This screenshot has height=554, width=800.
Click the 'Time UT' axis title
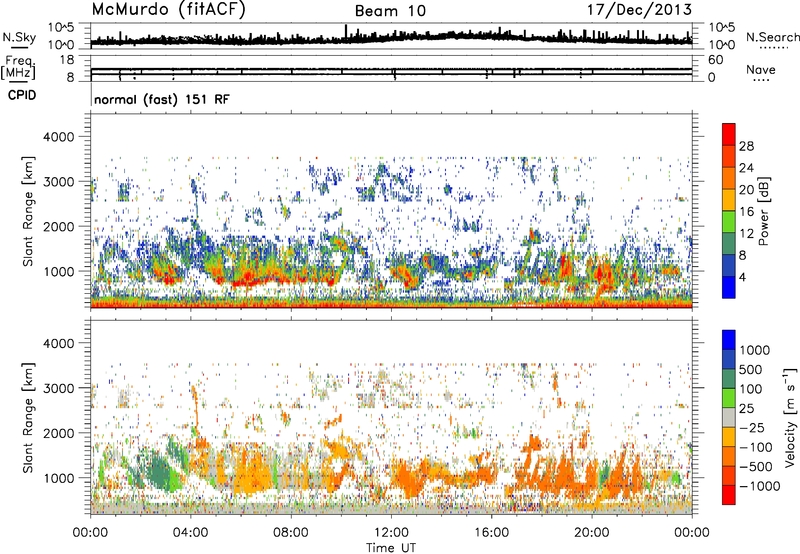pos(391,548)
